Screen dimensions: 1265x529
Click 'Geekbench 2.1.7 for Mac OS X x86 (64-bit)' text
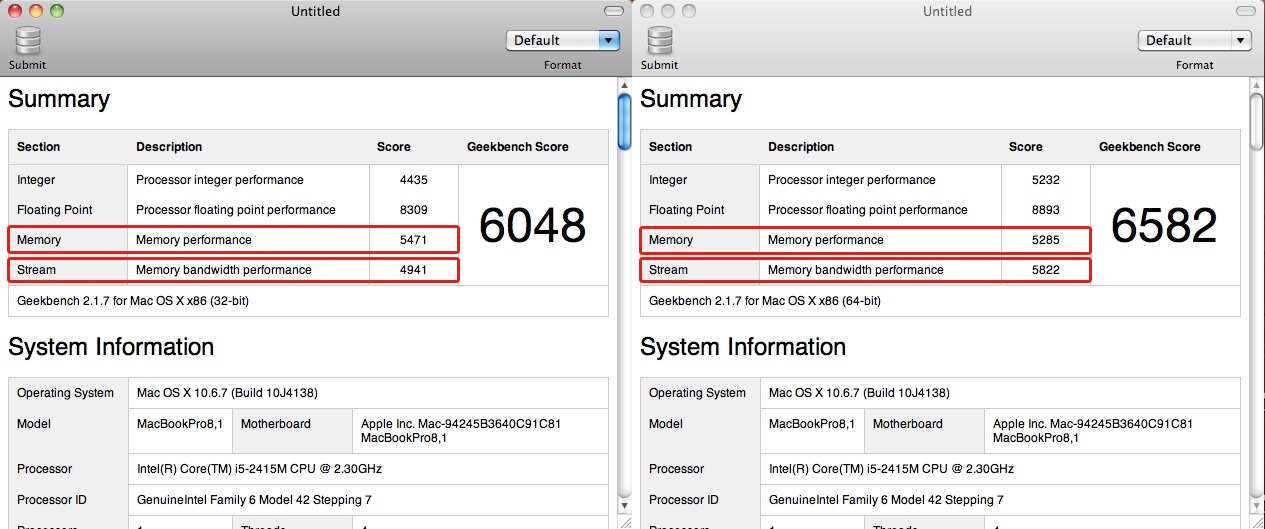[765, 300]
